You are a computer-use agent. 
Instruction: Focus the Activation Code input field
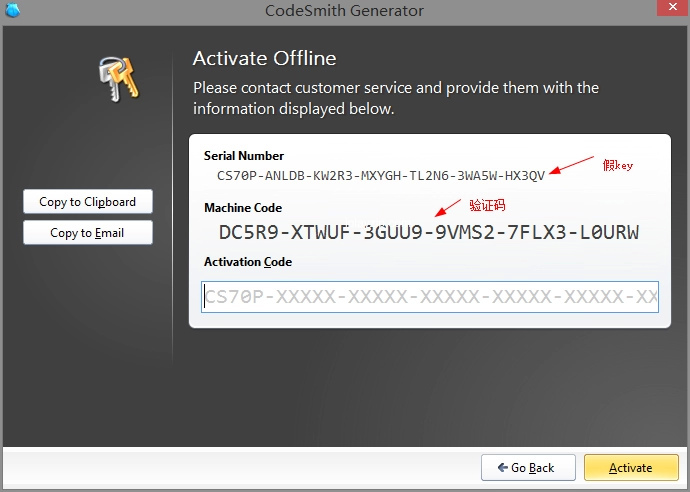pyautogui.click(x=429, y=297)
